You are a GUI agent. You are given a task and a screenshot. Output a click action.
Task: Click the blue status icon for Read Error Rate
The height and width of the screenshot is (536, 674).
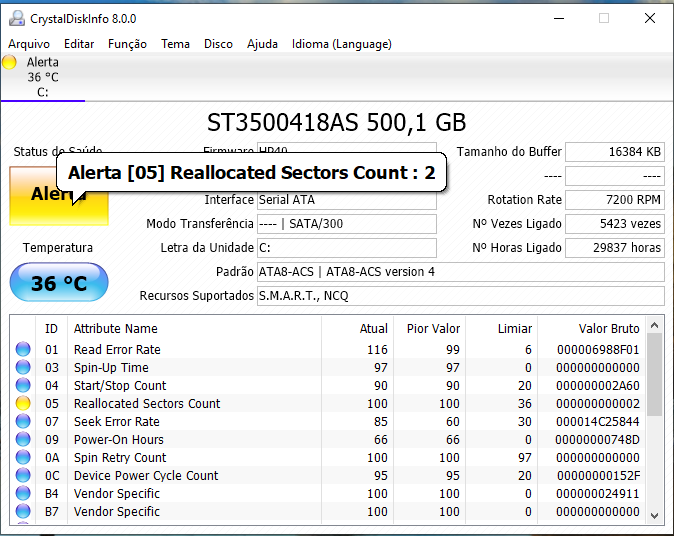coord(23,349)
